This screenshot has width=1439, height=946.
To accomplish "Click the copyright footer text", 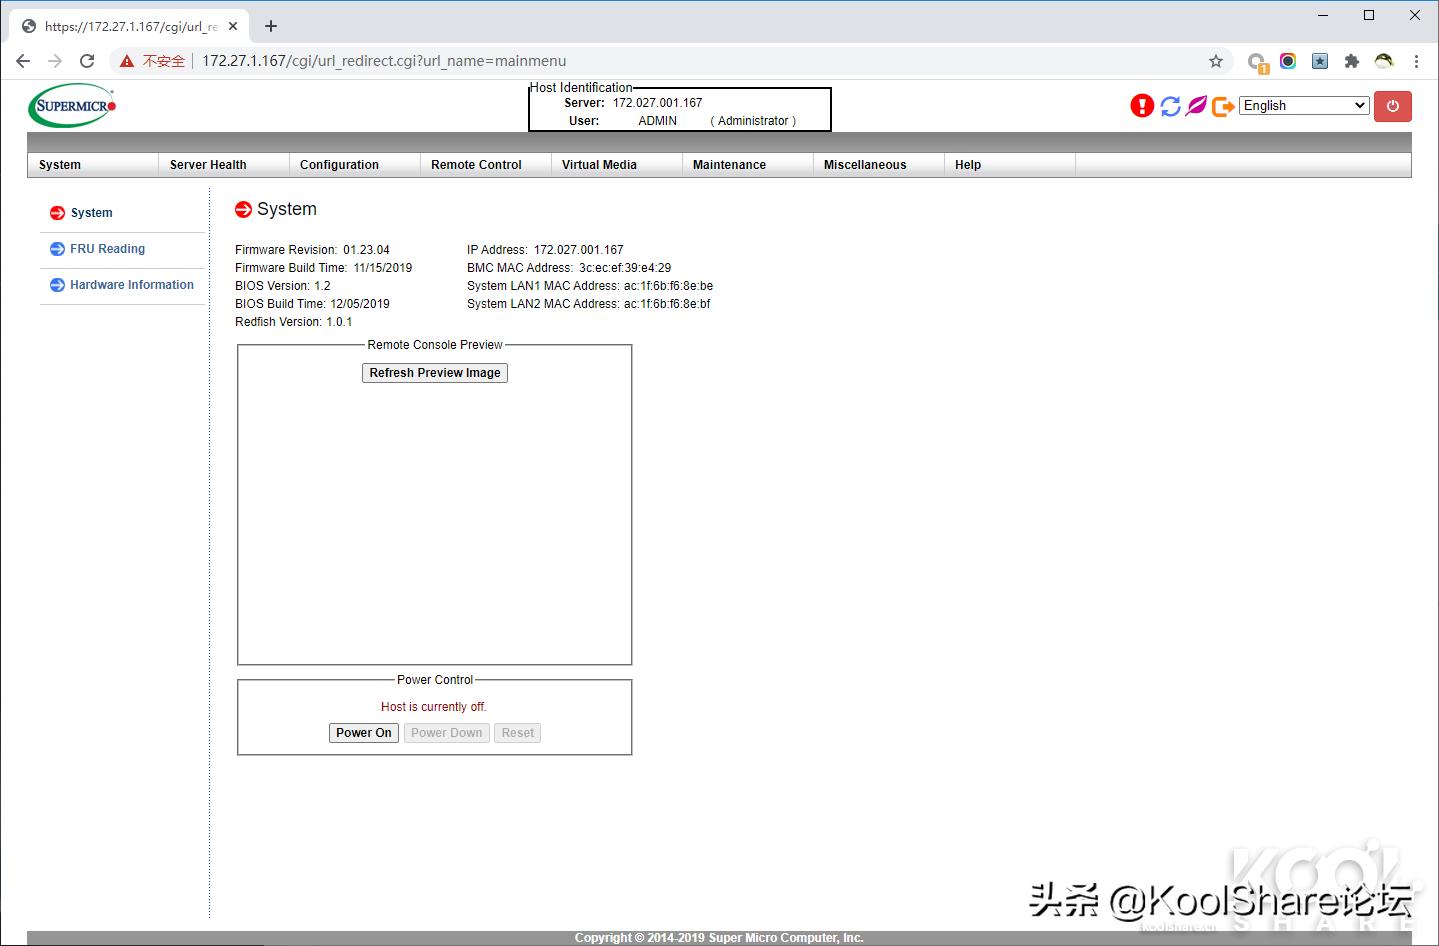I will coord(719,938).
